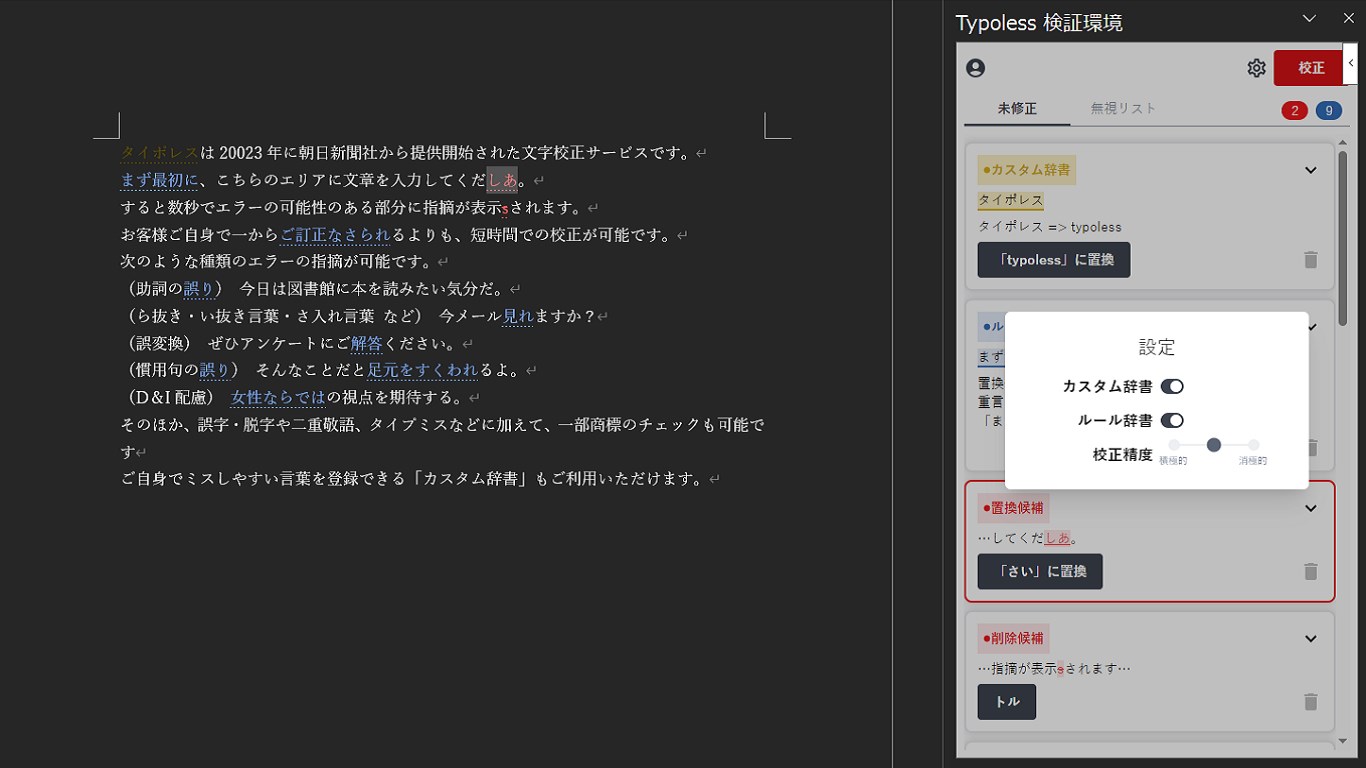Set 校正精度 slider to middle handle
Viewport: 1366px width, 768px height.
click(1214, 445)
